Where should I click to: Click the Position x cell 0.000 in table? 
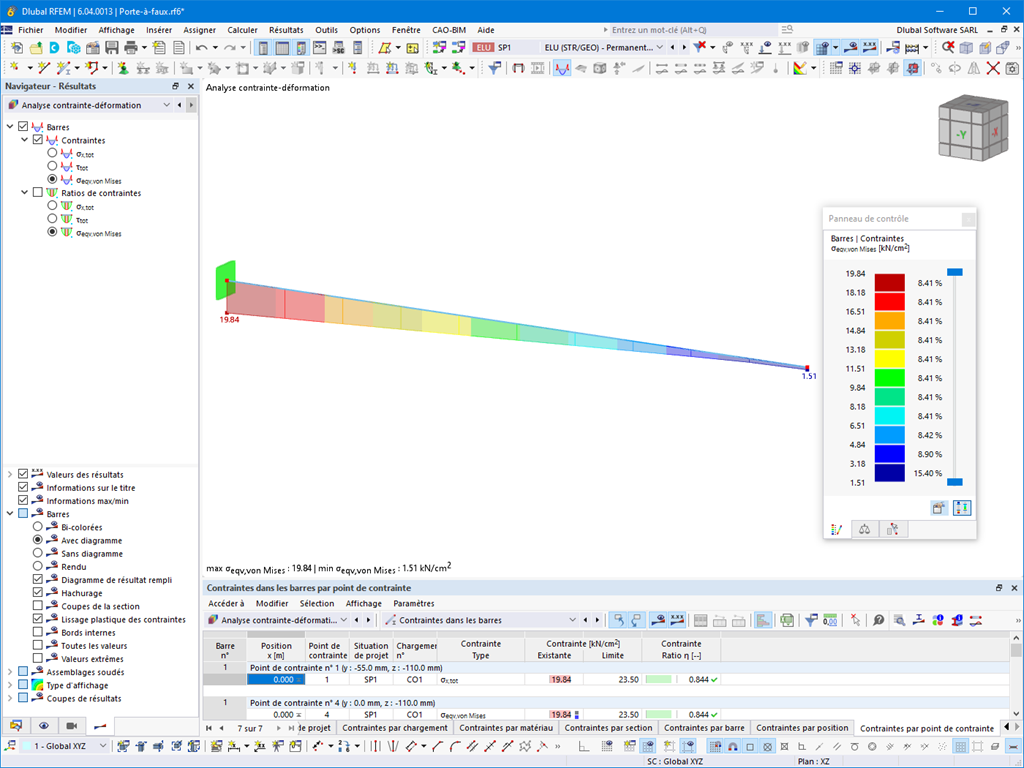click(x=276, y=680)
